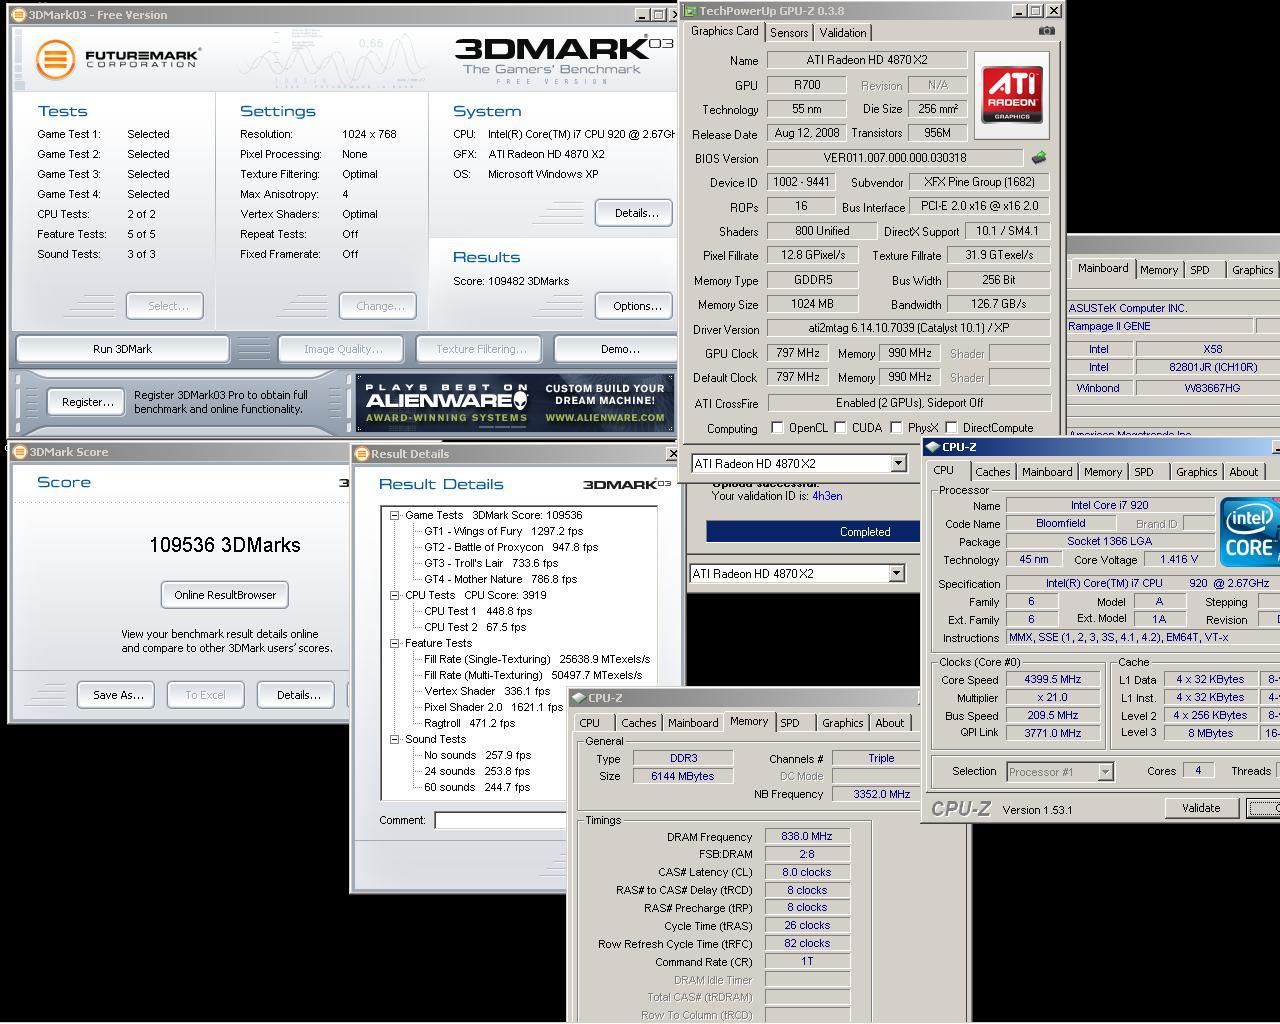Click the Run 3DMark button
Screen dimensions: 1280x1024
[122, 349]
